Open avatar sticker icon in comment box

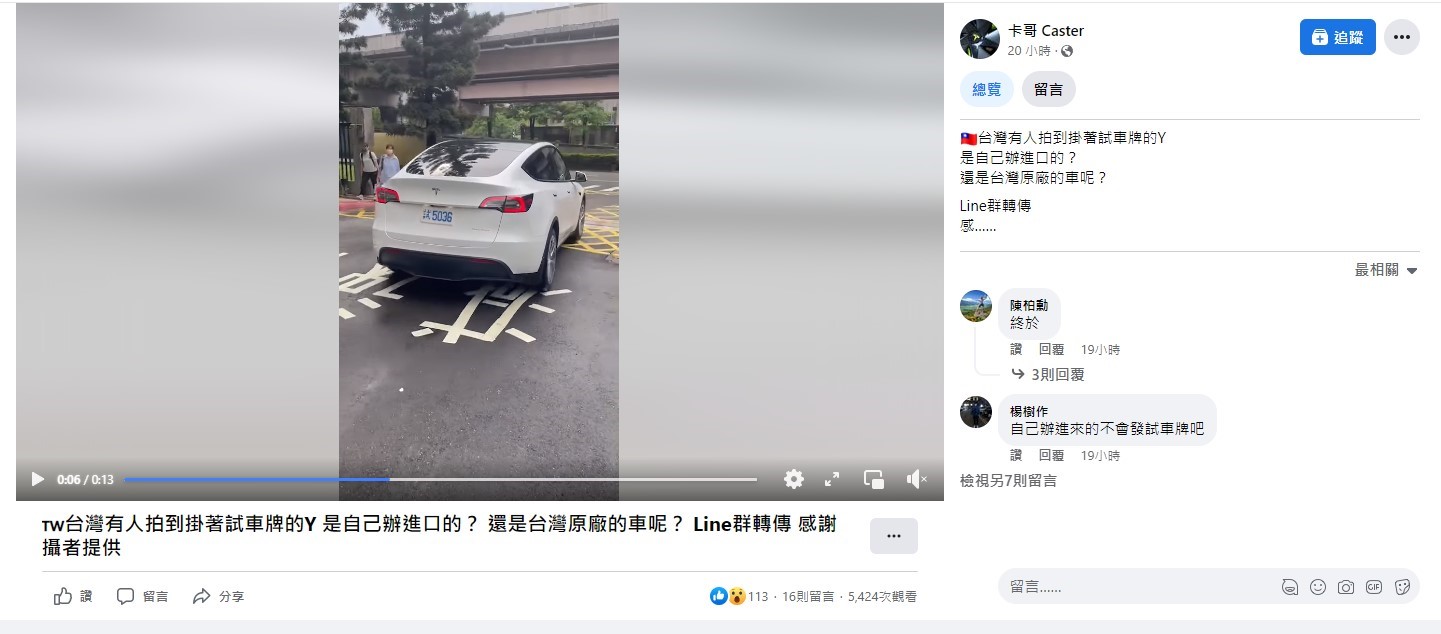(1290, 587)
